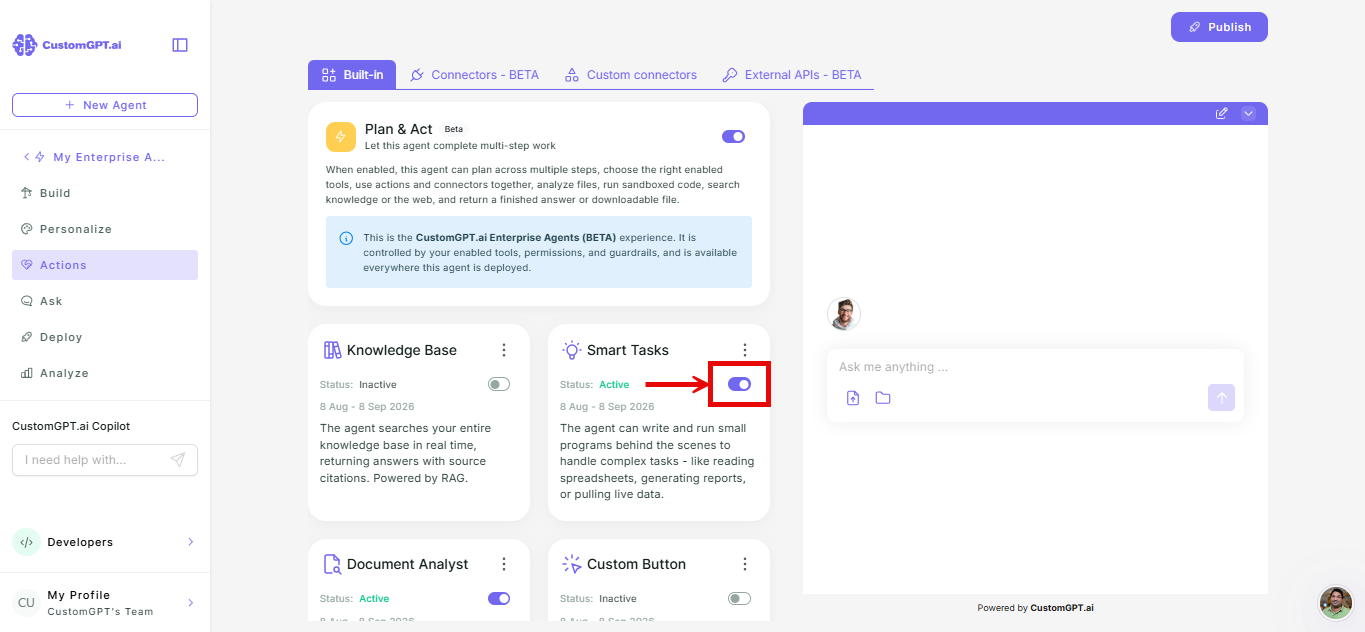Click the Developers code icon
1365x632 pixels.
click(x=26, y=542)
